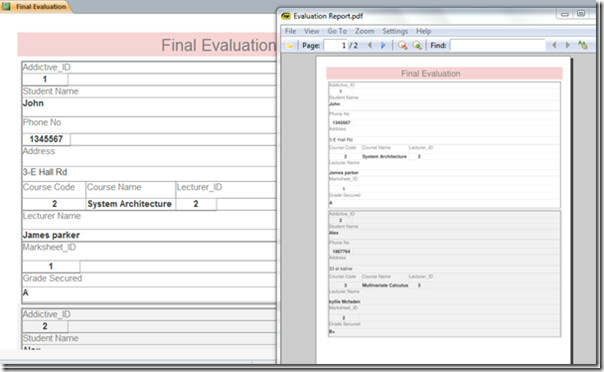604x372 pixels.
Task: Click the 'Course Name' label in Access report
Action: point(114,187)
